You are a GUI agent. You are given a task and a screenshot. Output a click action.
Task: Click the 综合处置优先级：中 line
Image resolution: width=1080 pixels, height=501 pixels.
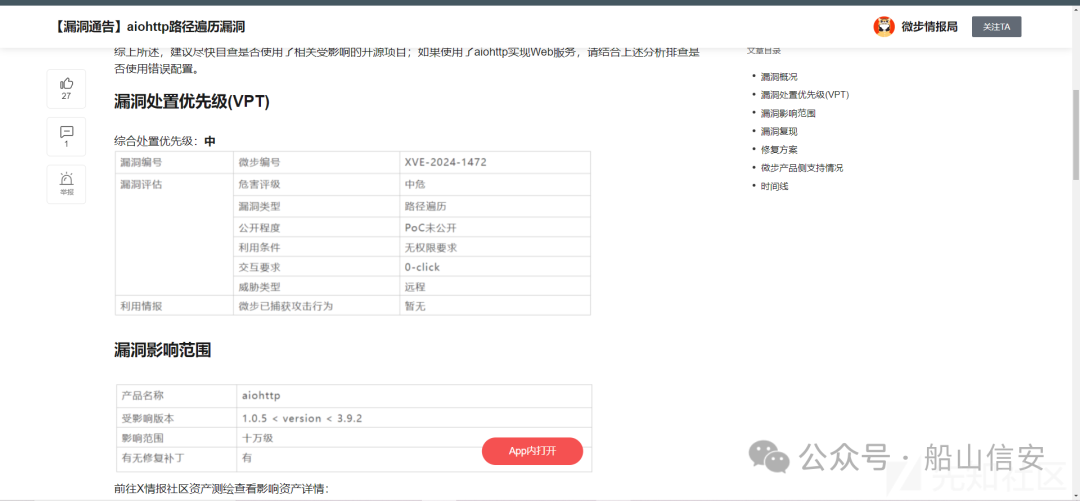(165, 141)
